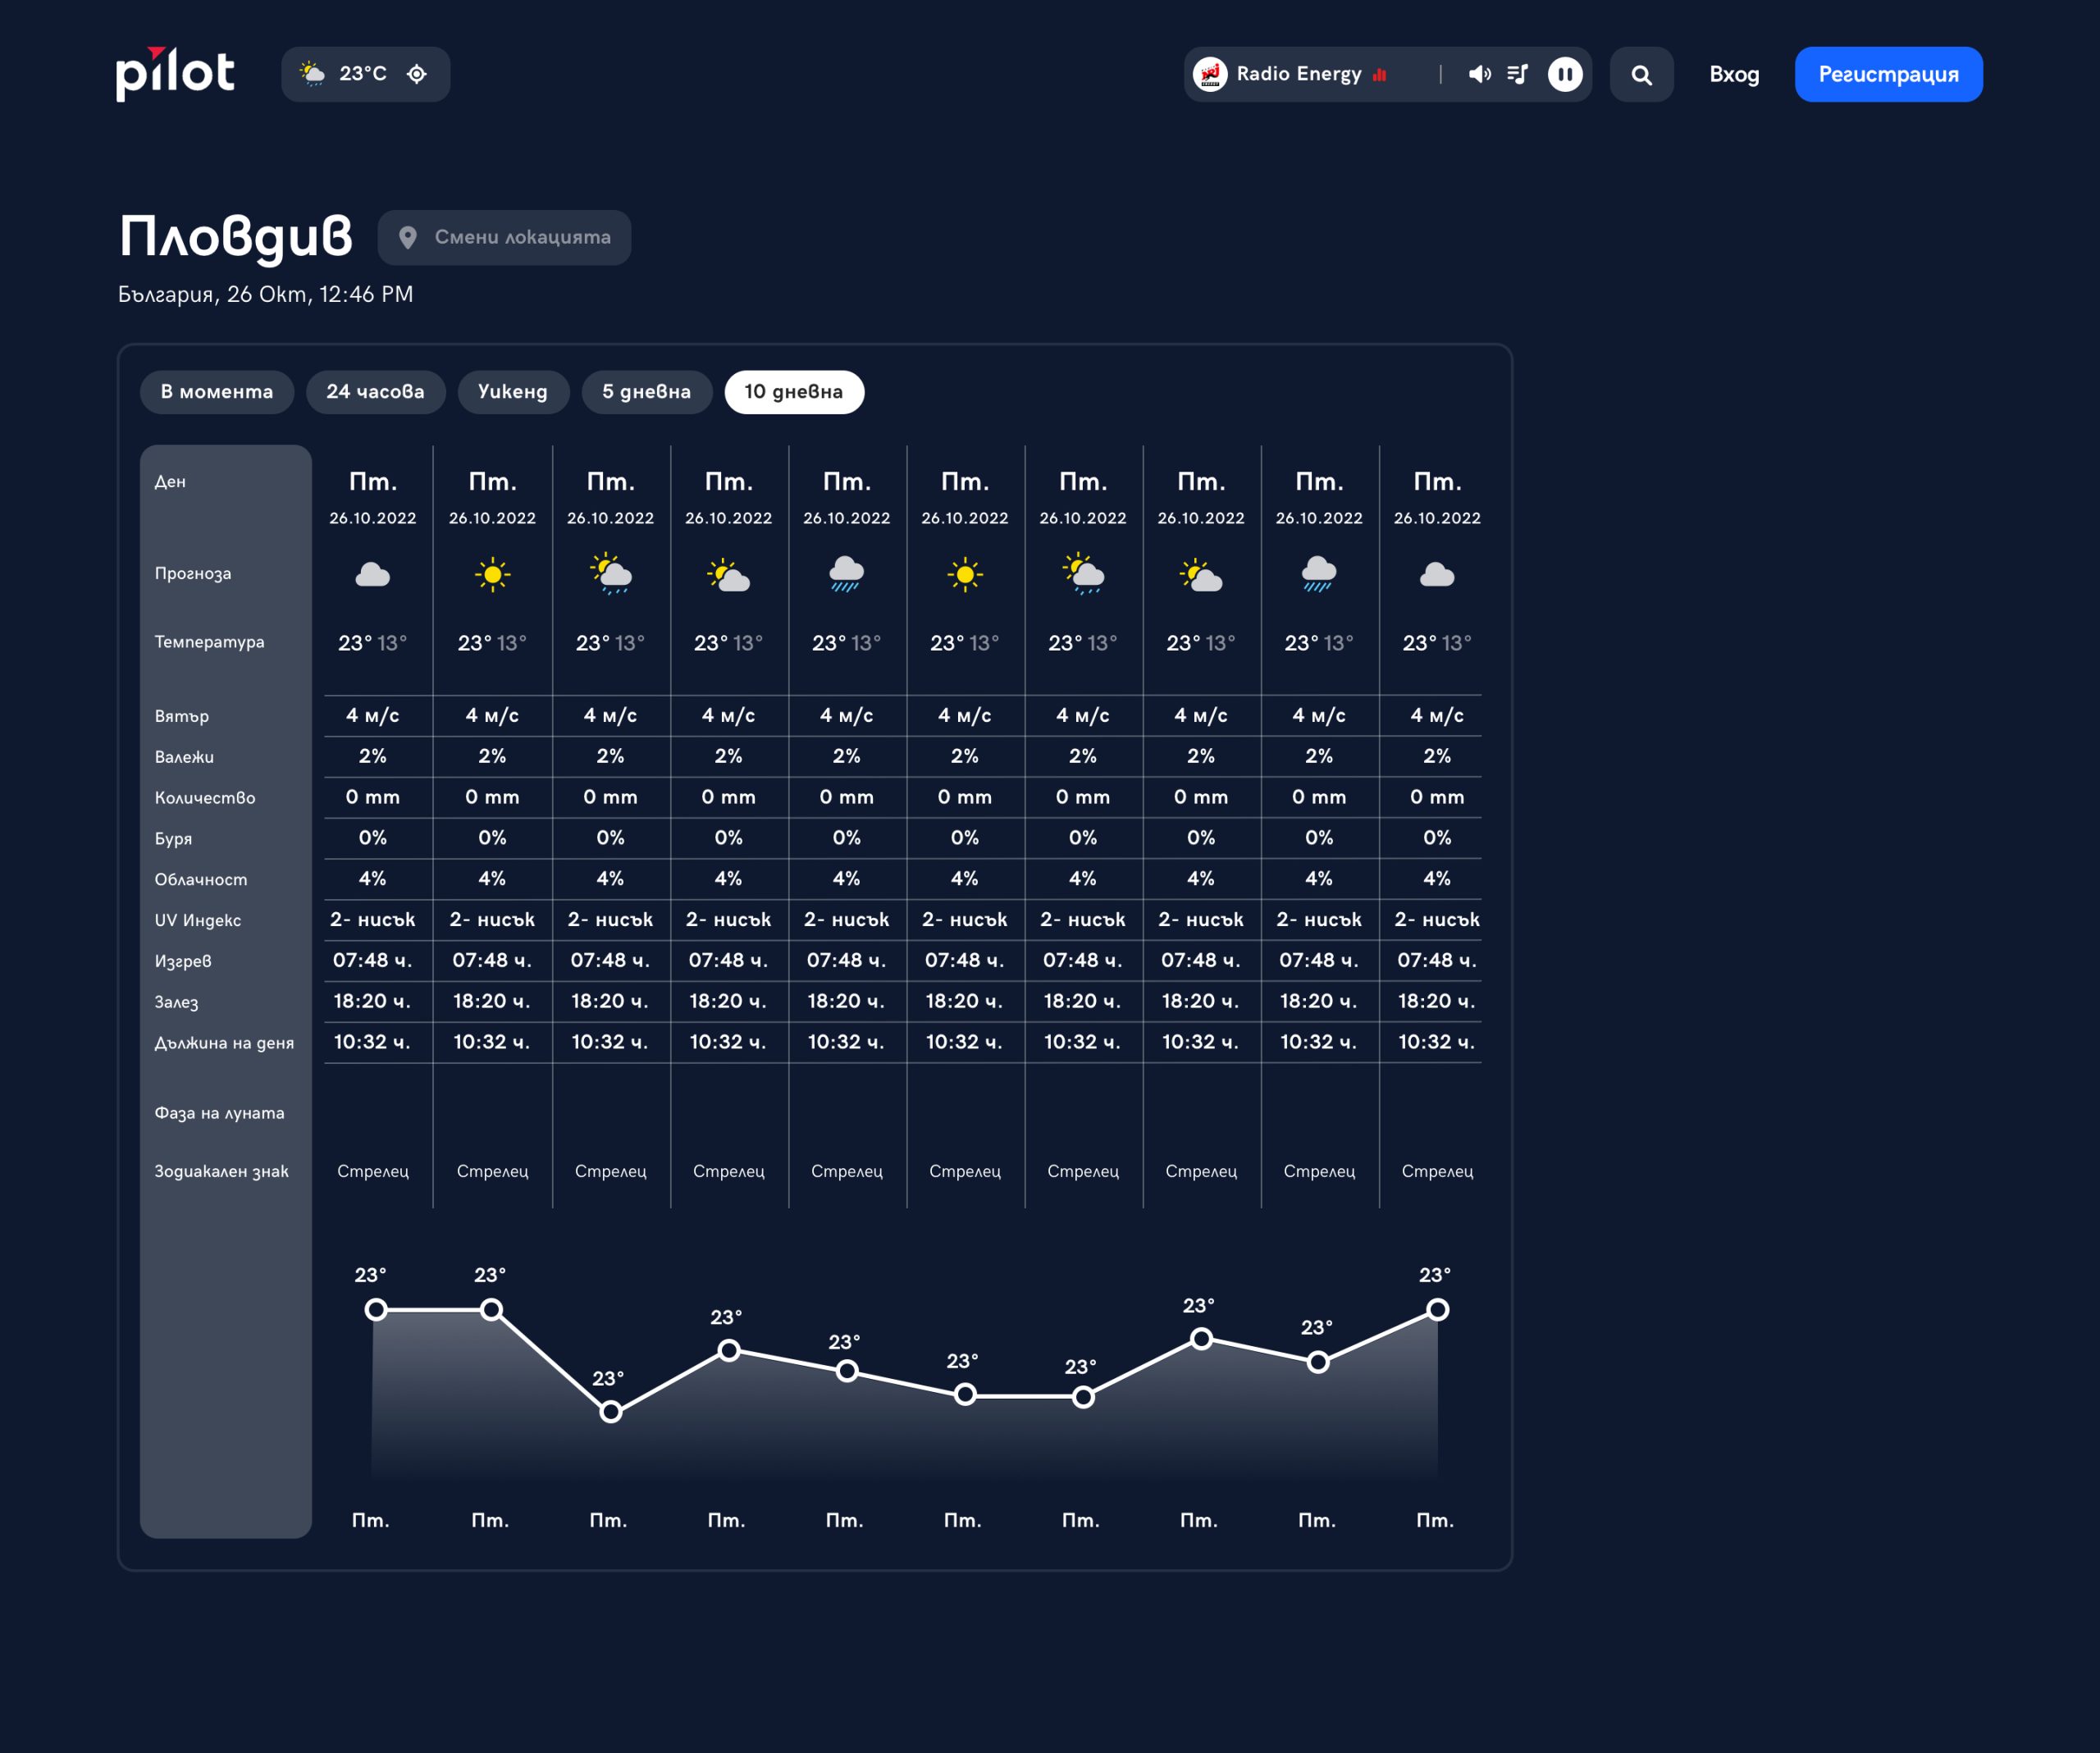Click the second column's sunny forecast icon
This screenshot has height=1753, width=2100.
point(492,575)
